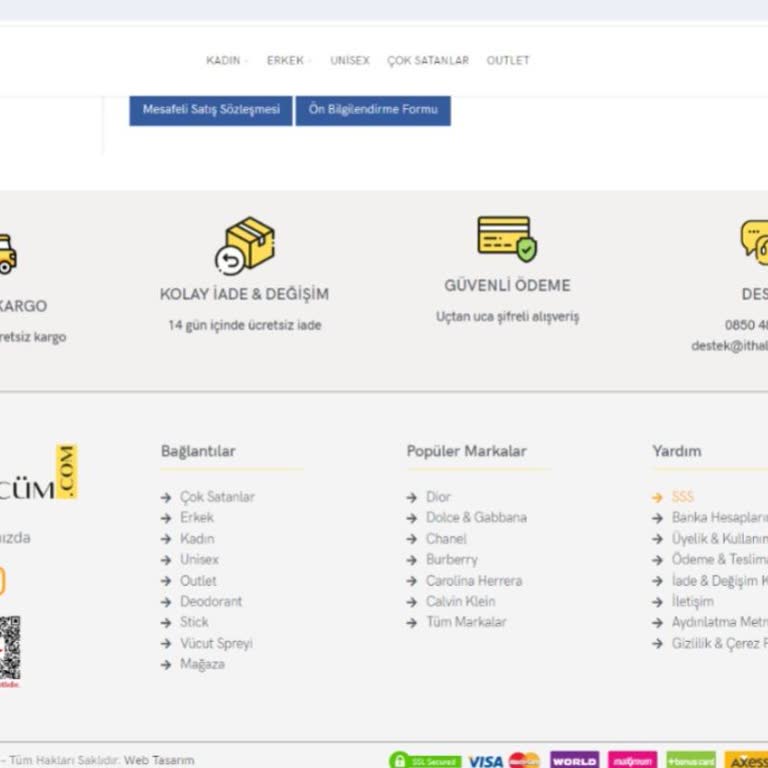The width and height of the screenshot is (768, 768).
Task: Click the arrow icon beside Çok Satanlar
Action: click(x=166, y=498)
